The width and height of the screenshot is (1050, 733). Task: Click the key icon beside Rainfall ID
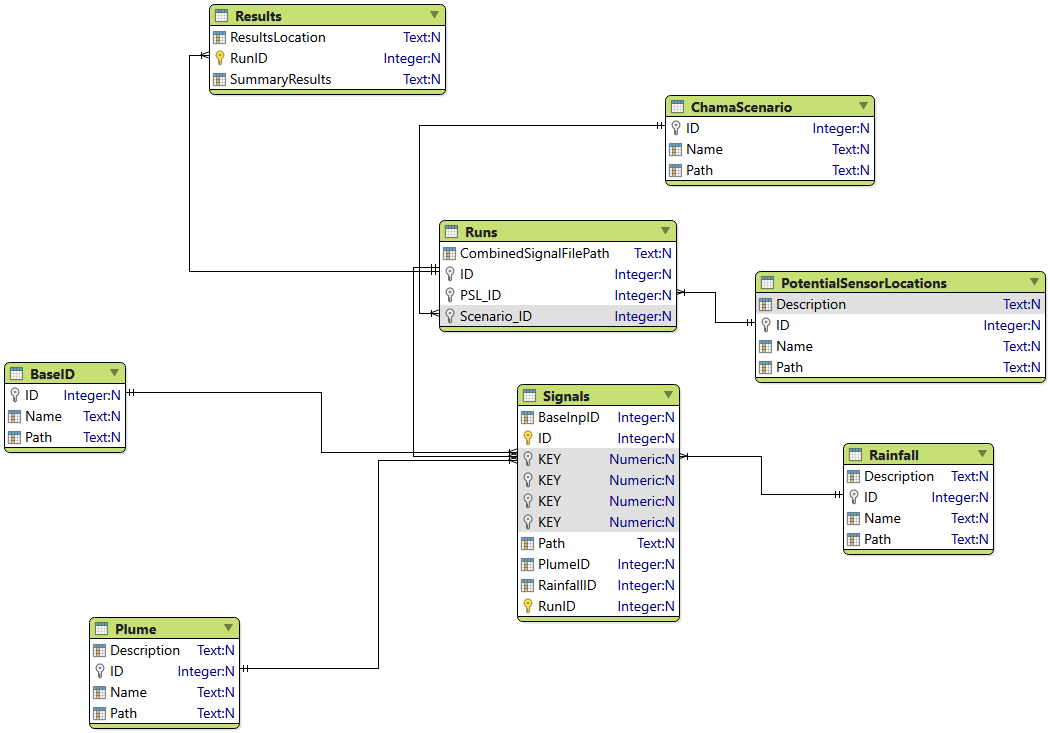[x=854, y=497]
